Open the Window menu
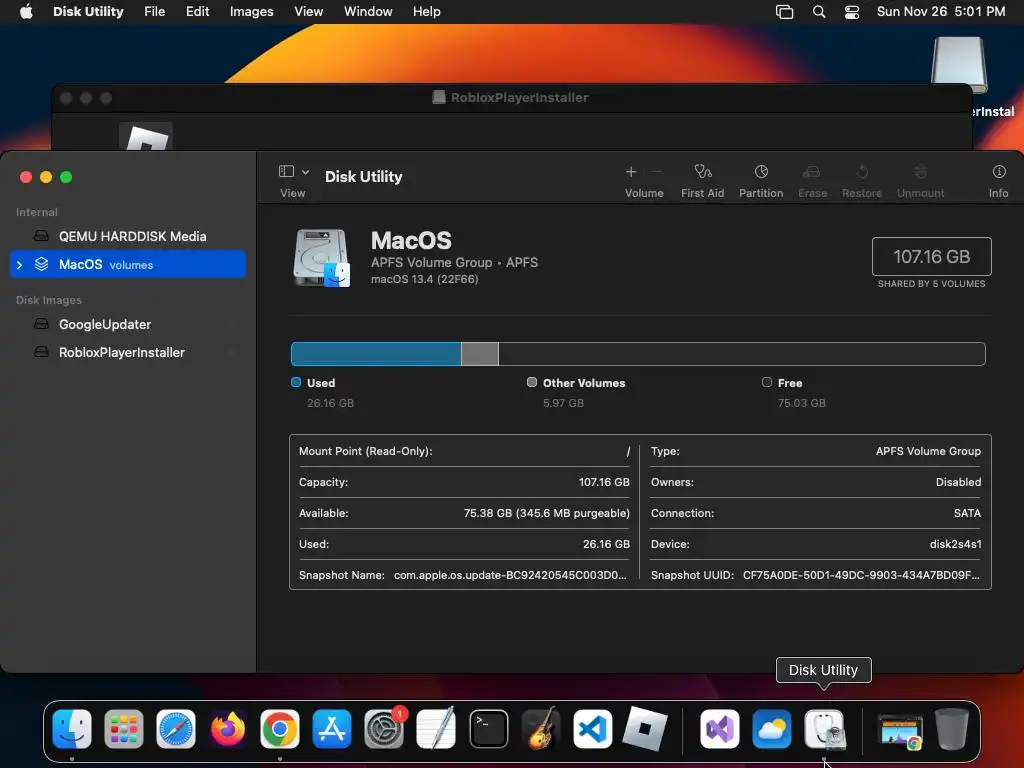 [368, 12]
